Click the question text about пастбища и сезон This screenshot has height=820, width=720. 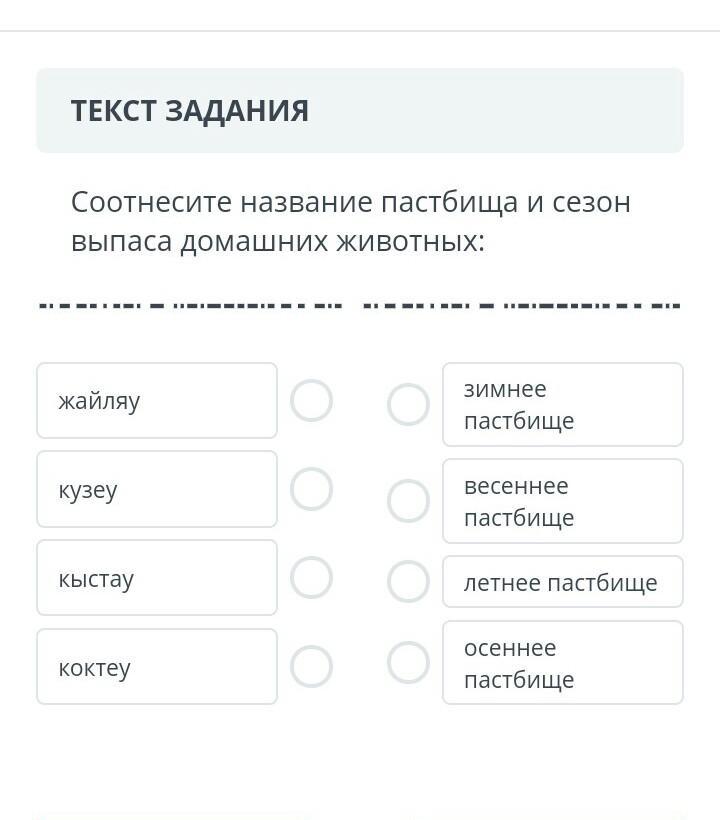351,221
